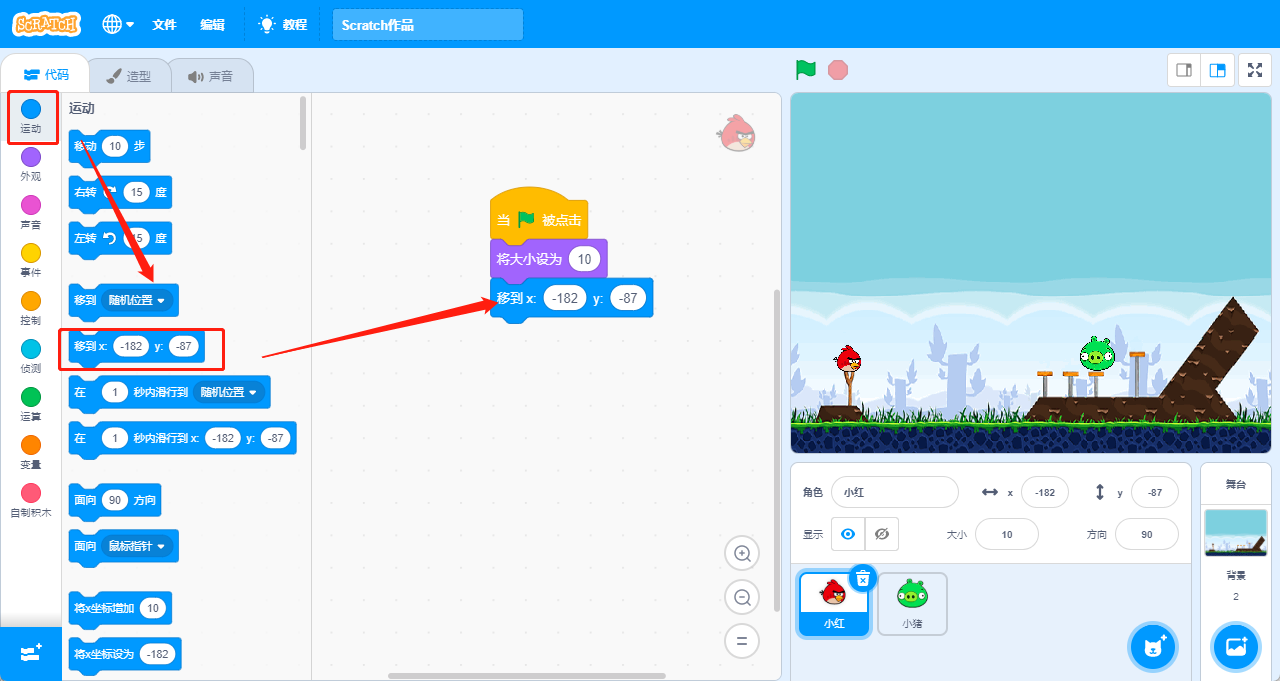The width and height of the screenshot is (1280, 681).
Task: Click the workspace horizontal scrollbar
Action: pos(527,676)
